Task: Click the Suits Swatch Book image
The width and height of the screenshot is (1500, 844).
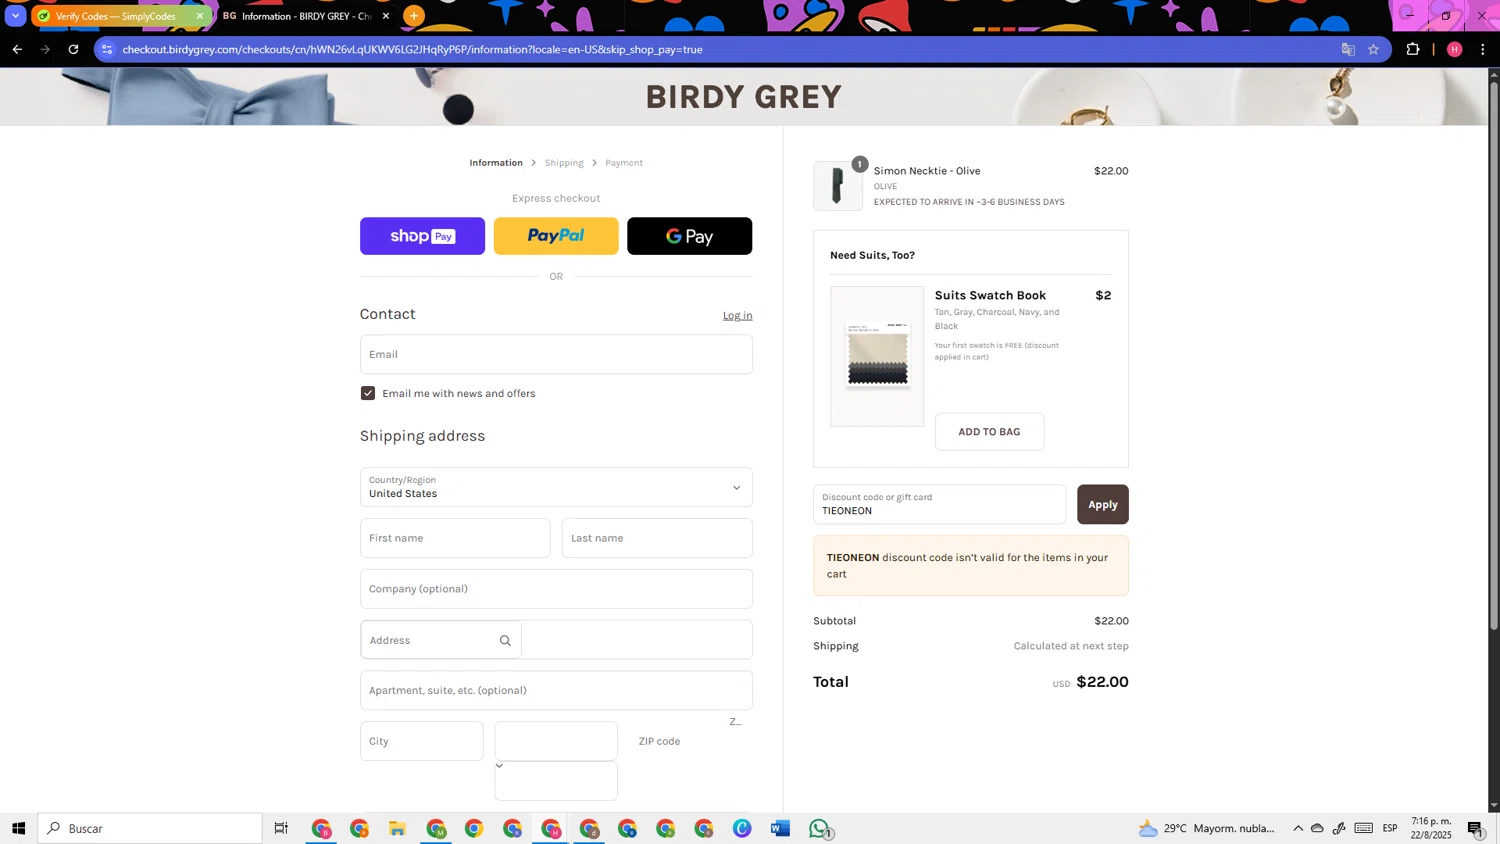Action: click(x=877, y=356)
